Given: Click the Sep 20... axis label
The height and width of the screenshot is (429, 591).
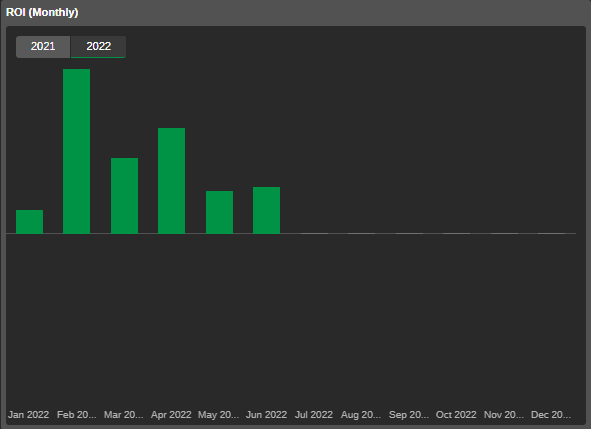Looking at the screenshot, I should coord(409,415).
